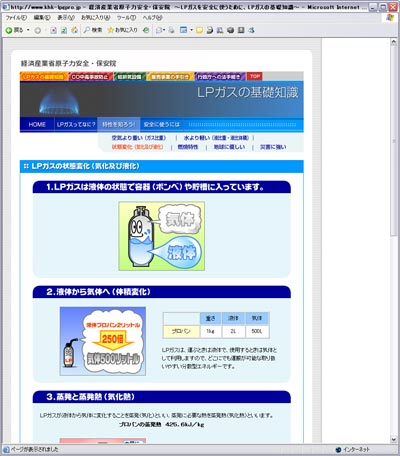The height and width of the screenshot is (456, 400).
Task: Click the 安全に使うには navigation tab
Action: tap(162, 125)
